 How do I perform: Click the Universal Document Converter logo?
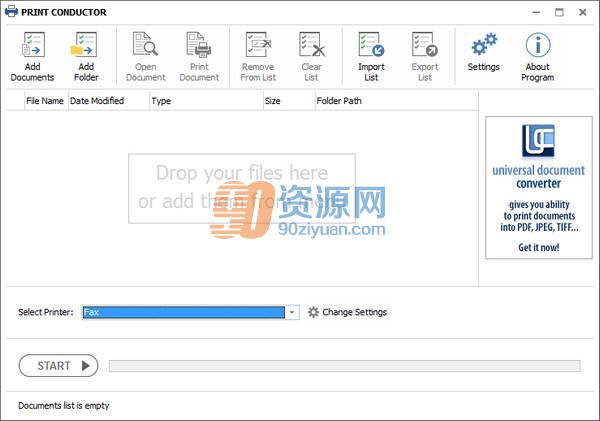coord(538,141)
